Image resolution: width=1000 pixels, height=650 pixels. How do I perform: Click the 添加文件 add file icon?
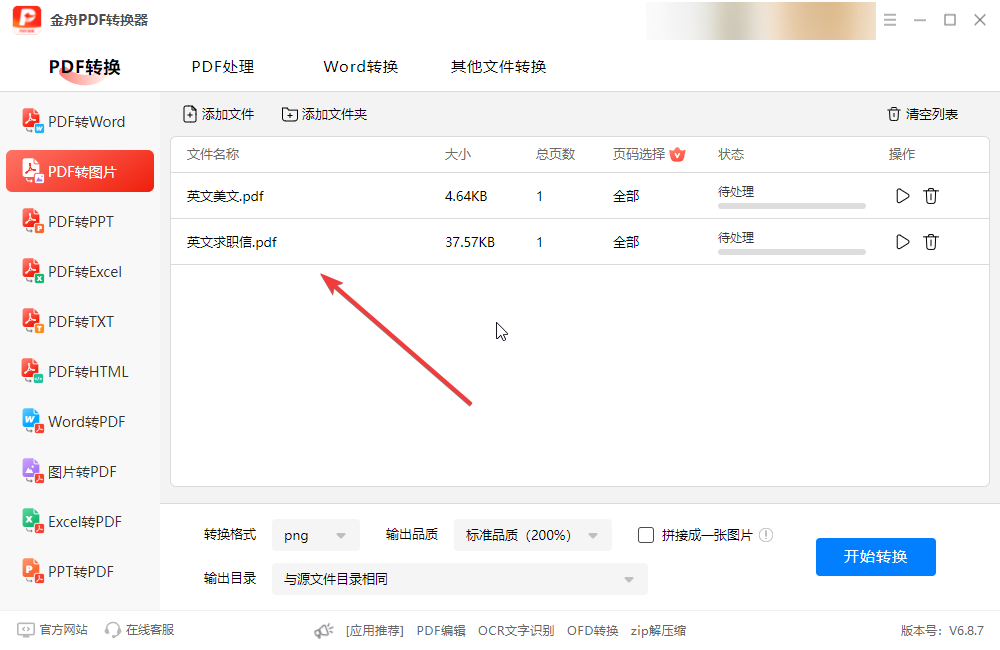190,114
